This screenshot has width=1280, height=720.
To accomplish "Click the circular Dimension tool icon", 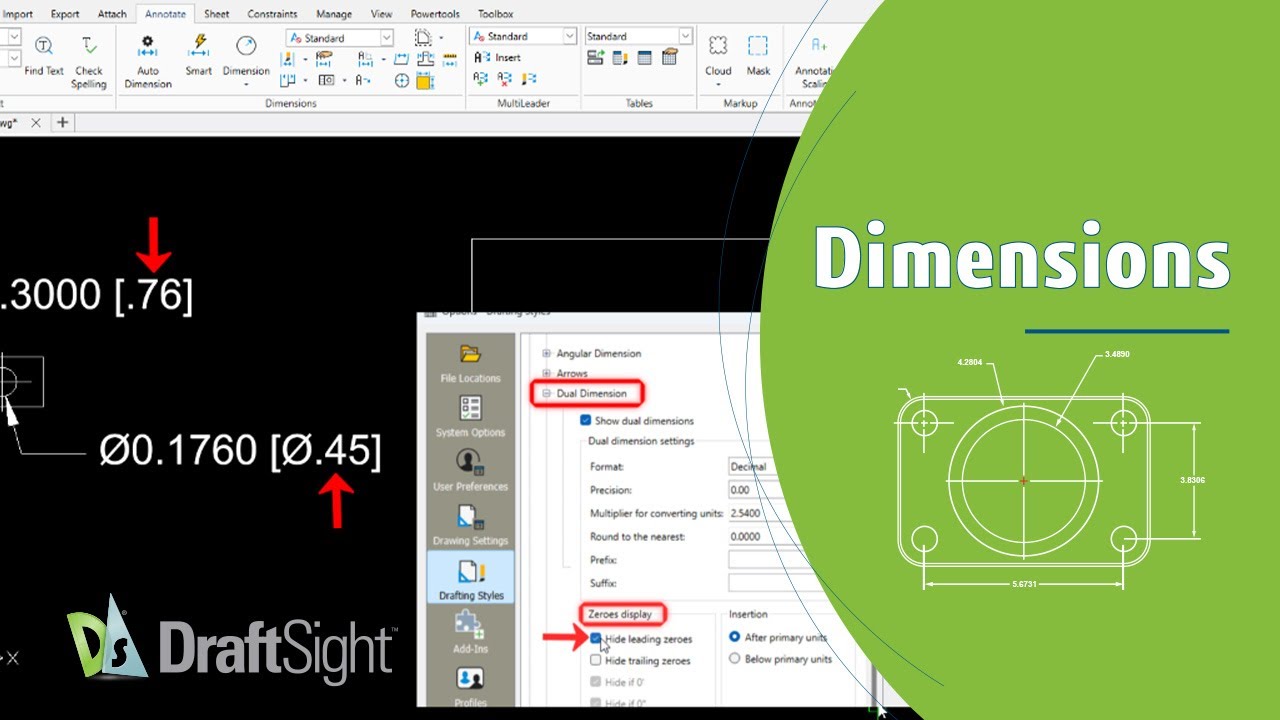I will point(246,46).
